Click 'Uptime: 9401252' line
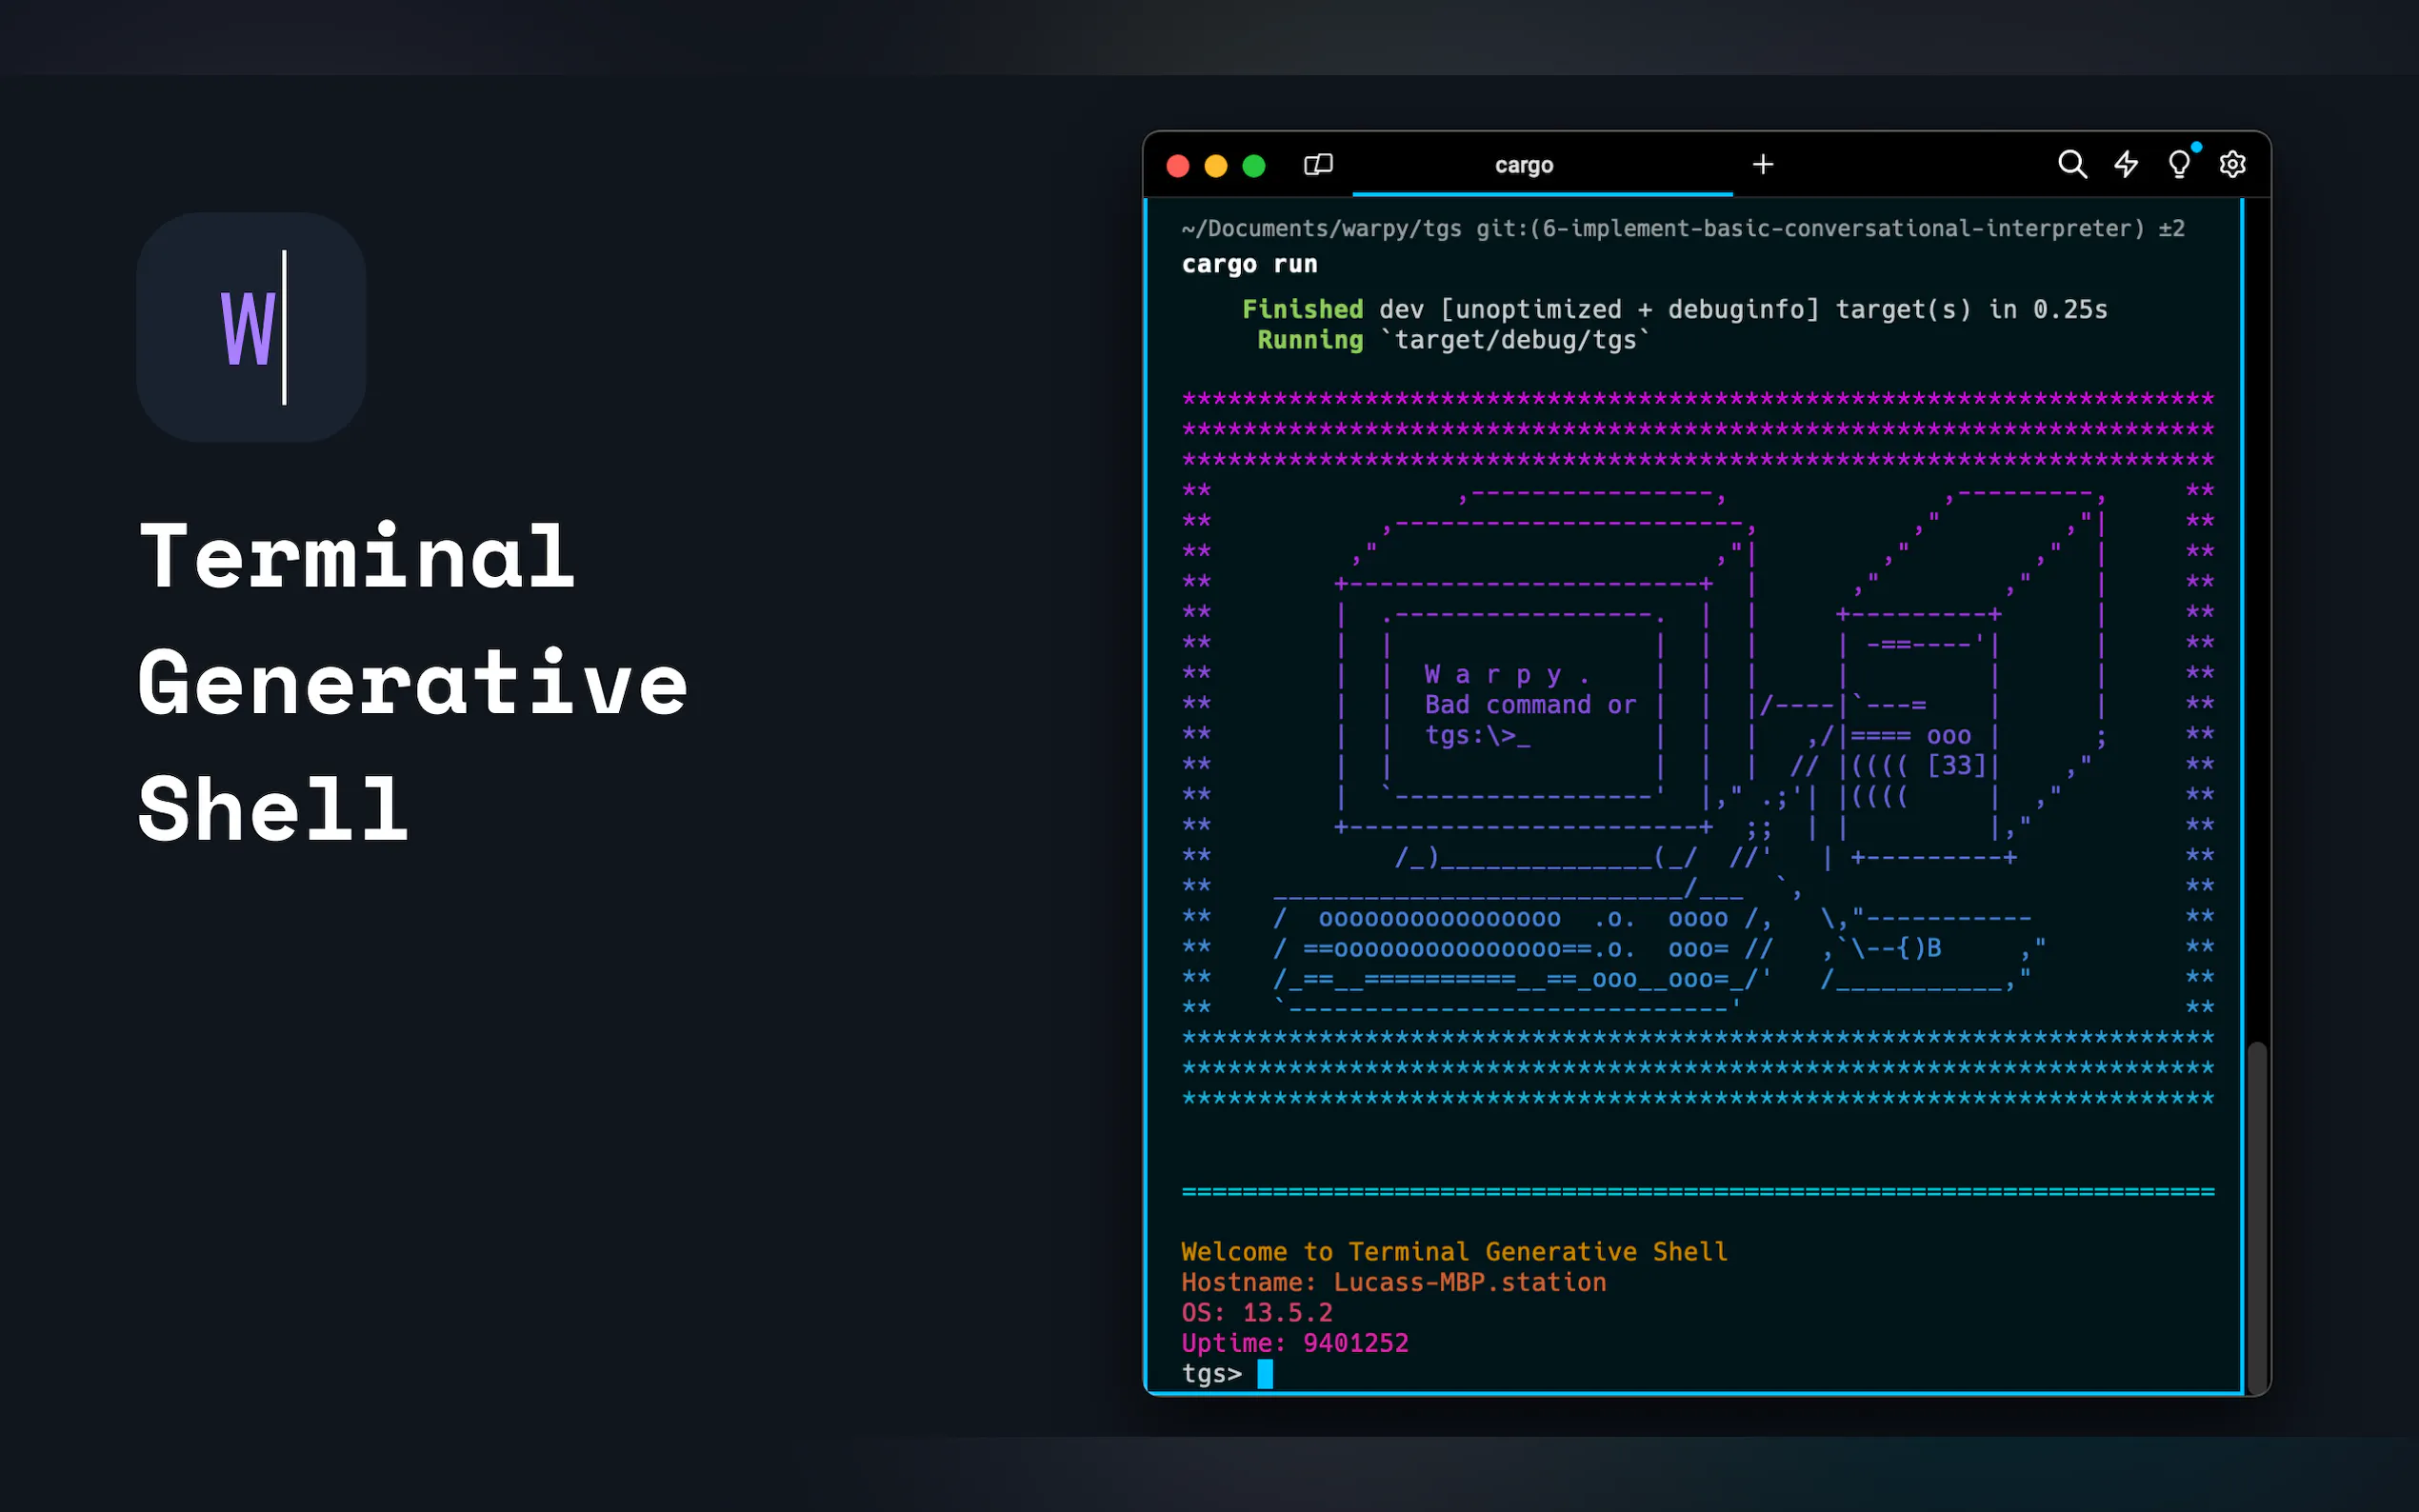 pyautogui.click(x=1295, y=1343)
